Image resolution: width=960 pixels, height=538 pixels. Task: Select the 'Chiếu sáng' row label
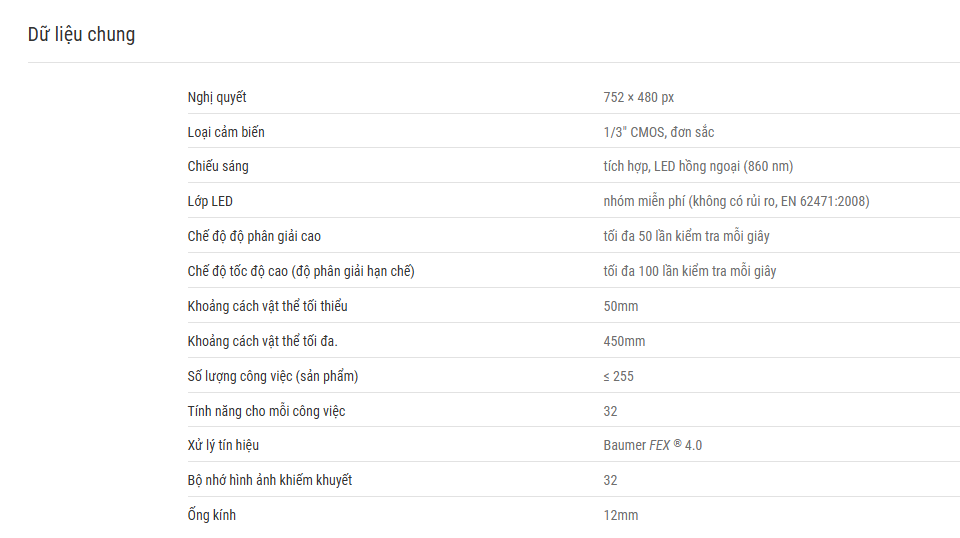(x=218, y=166)
